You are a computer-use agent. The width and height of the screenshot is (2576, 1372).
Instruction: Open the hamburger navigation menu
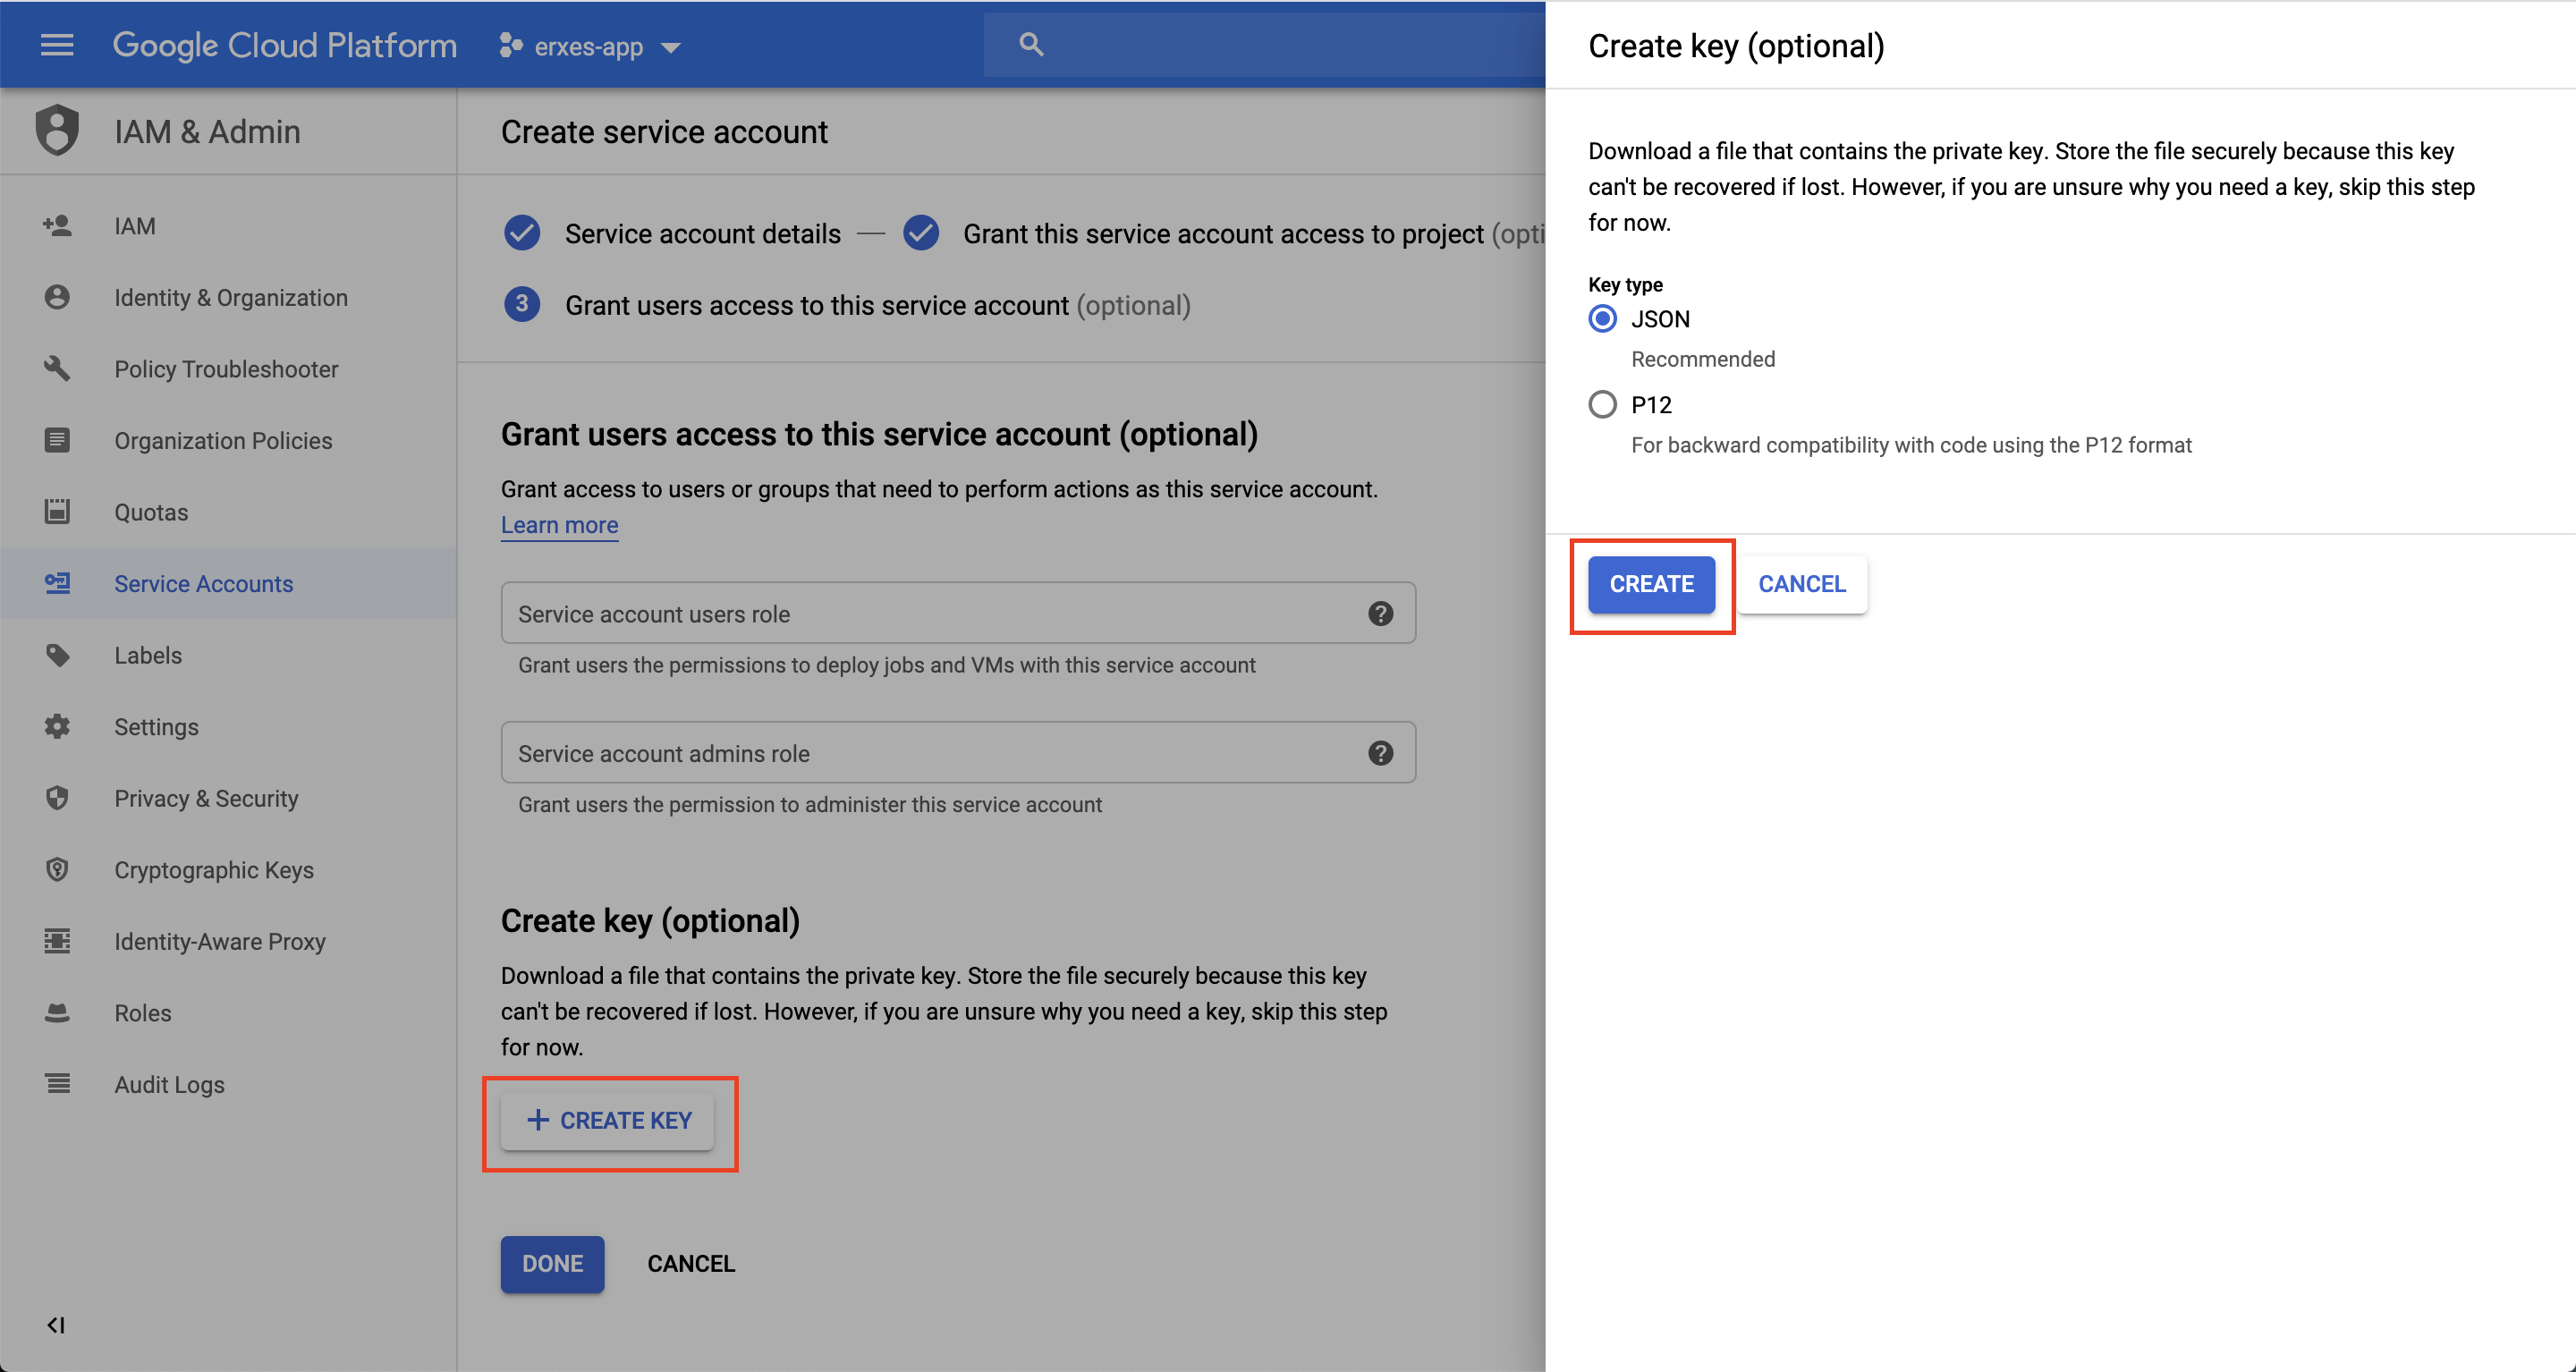[x=57, y=45]
